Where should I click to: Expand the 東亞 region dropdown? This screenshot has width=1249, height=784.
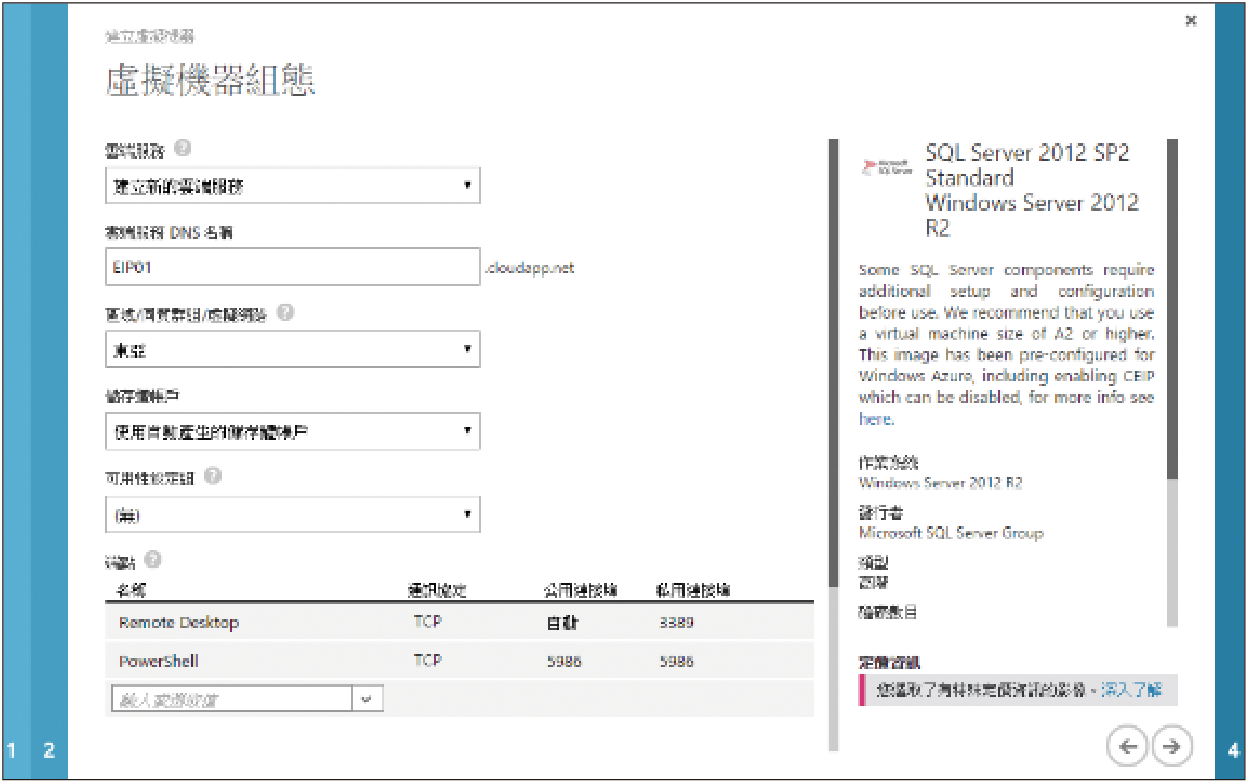point(293,350)
